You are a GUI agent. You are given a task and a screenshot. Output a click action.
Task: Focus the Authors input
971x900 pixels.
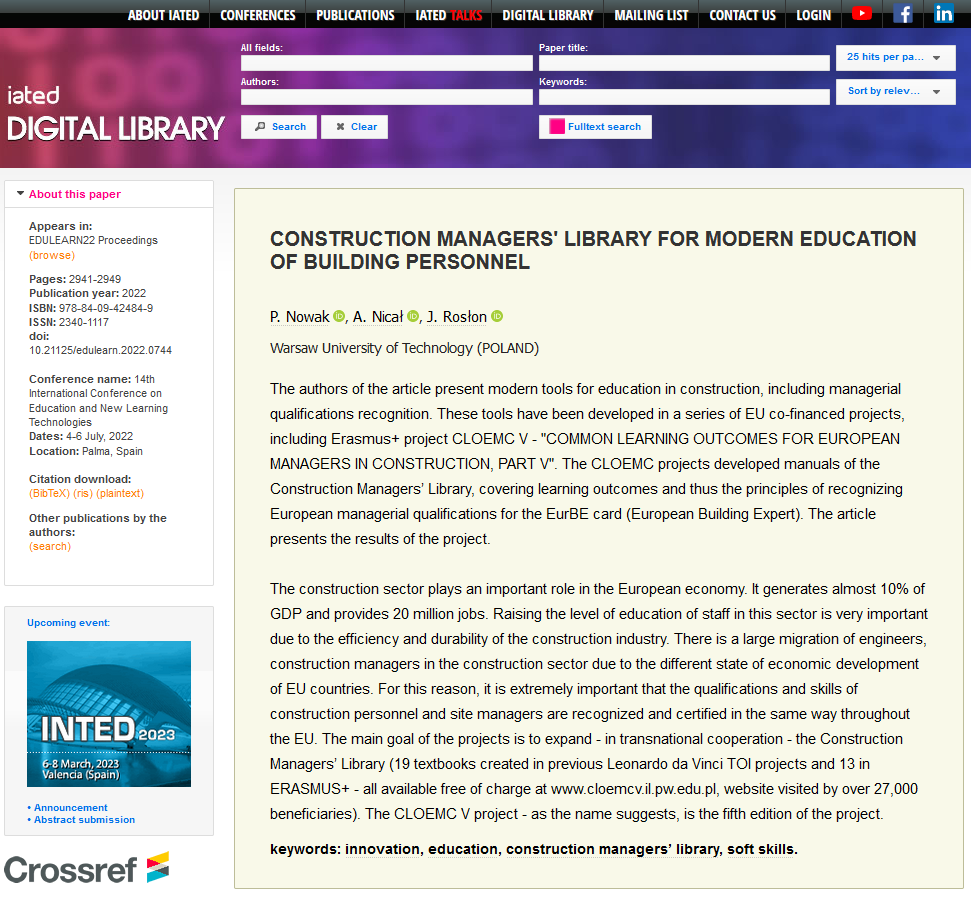pyautogui.click(x=386, y=97)
